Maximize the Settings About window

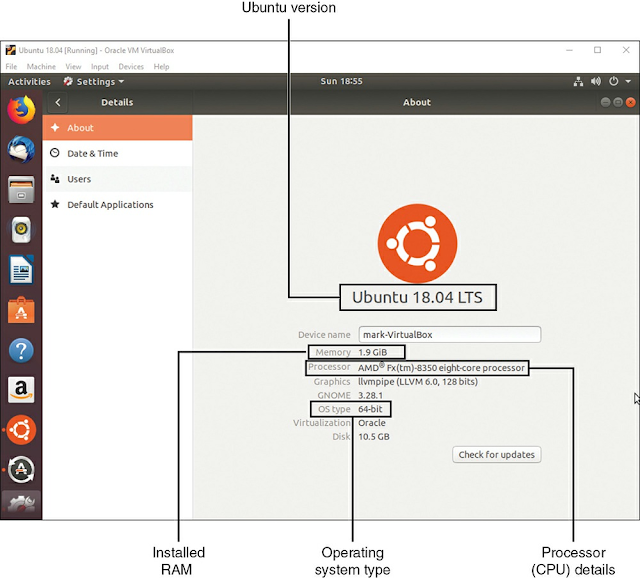618,102
